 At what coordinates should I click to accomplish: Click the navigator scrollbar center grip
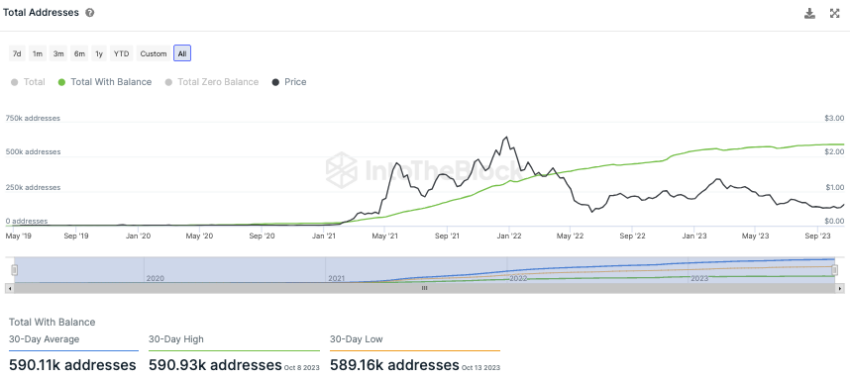click(x=425, y=288)
